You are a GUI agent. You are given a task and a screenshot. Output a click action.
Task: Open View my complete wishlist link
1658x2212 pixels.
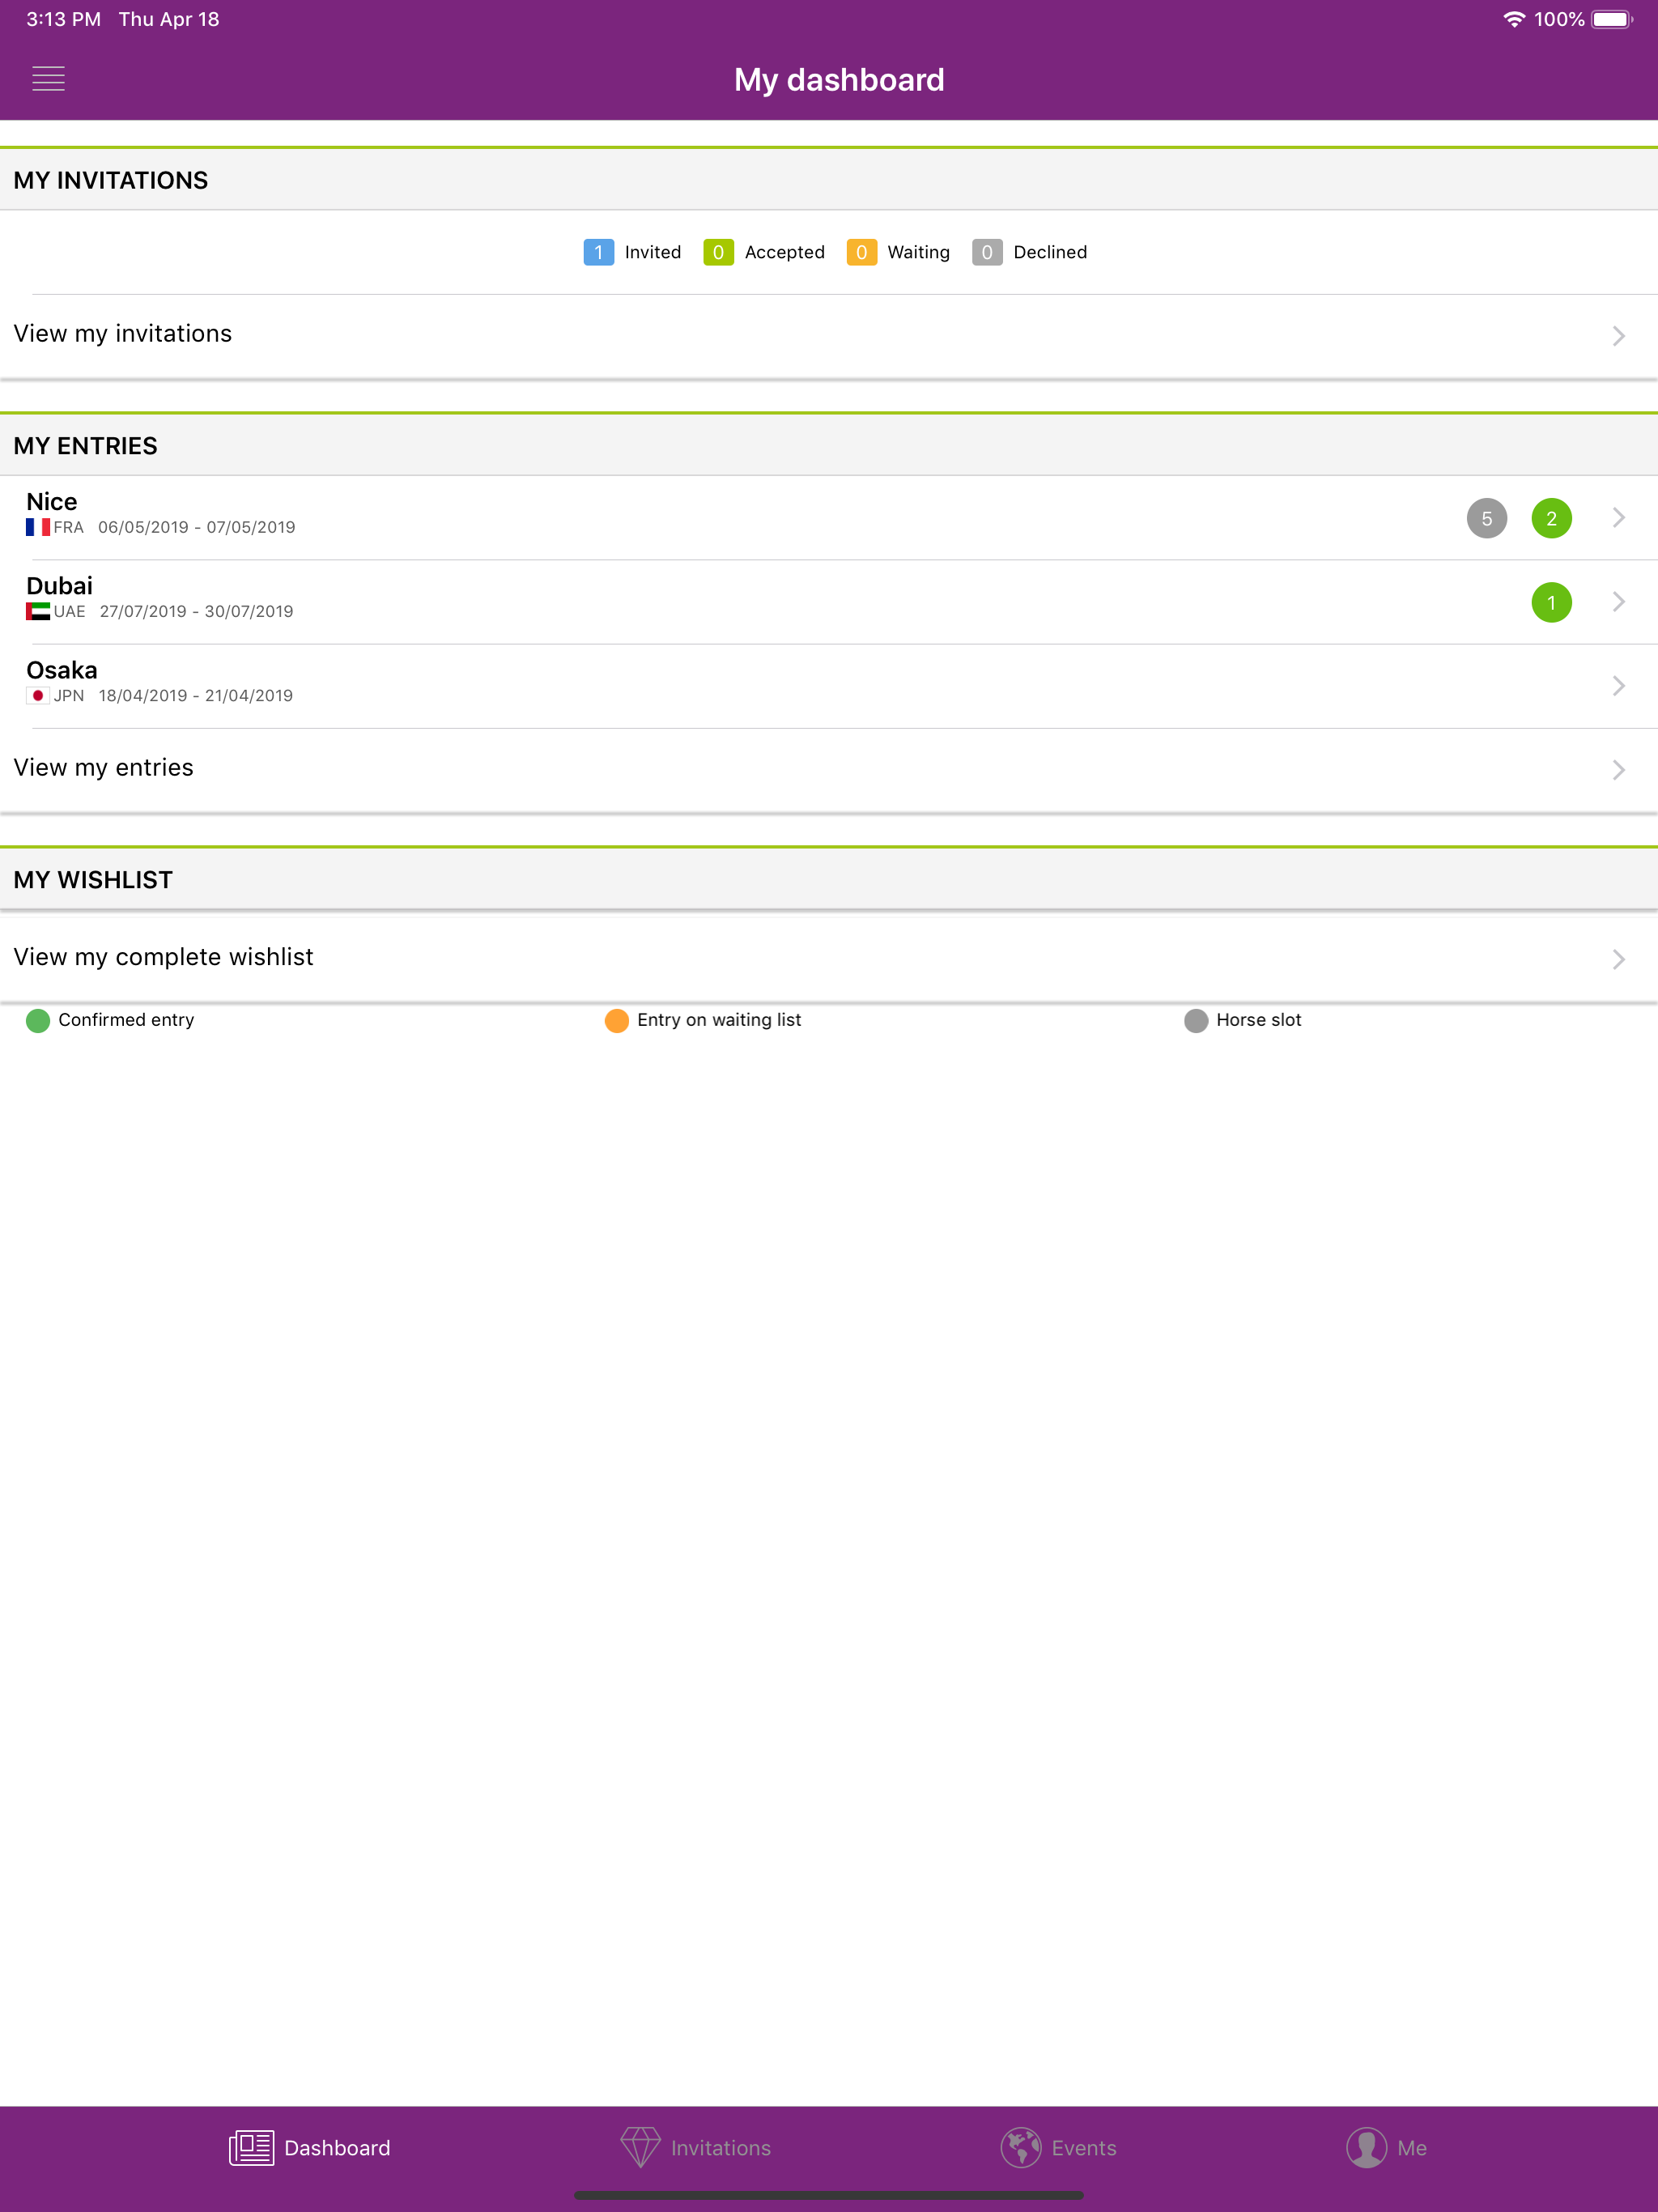tap(829, 958)
